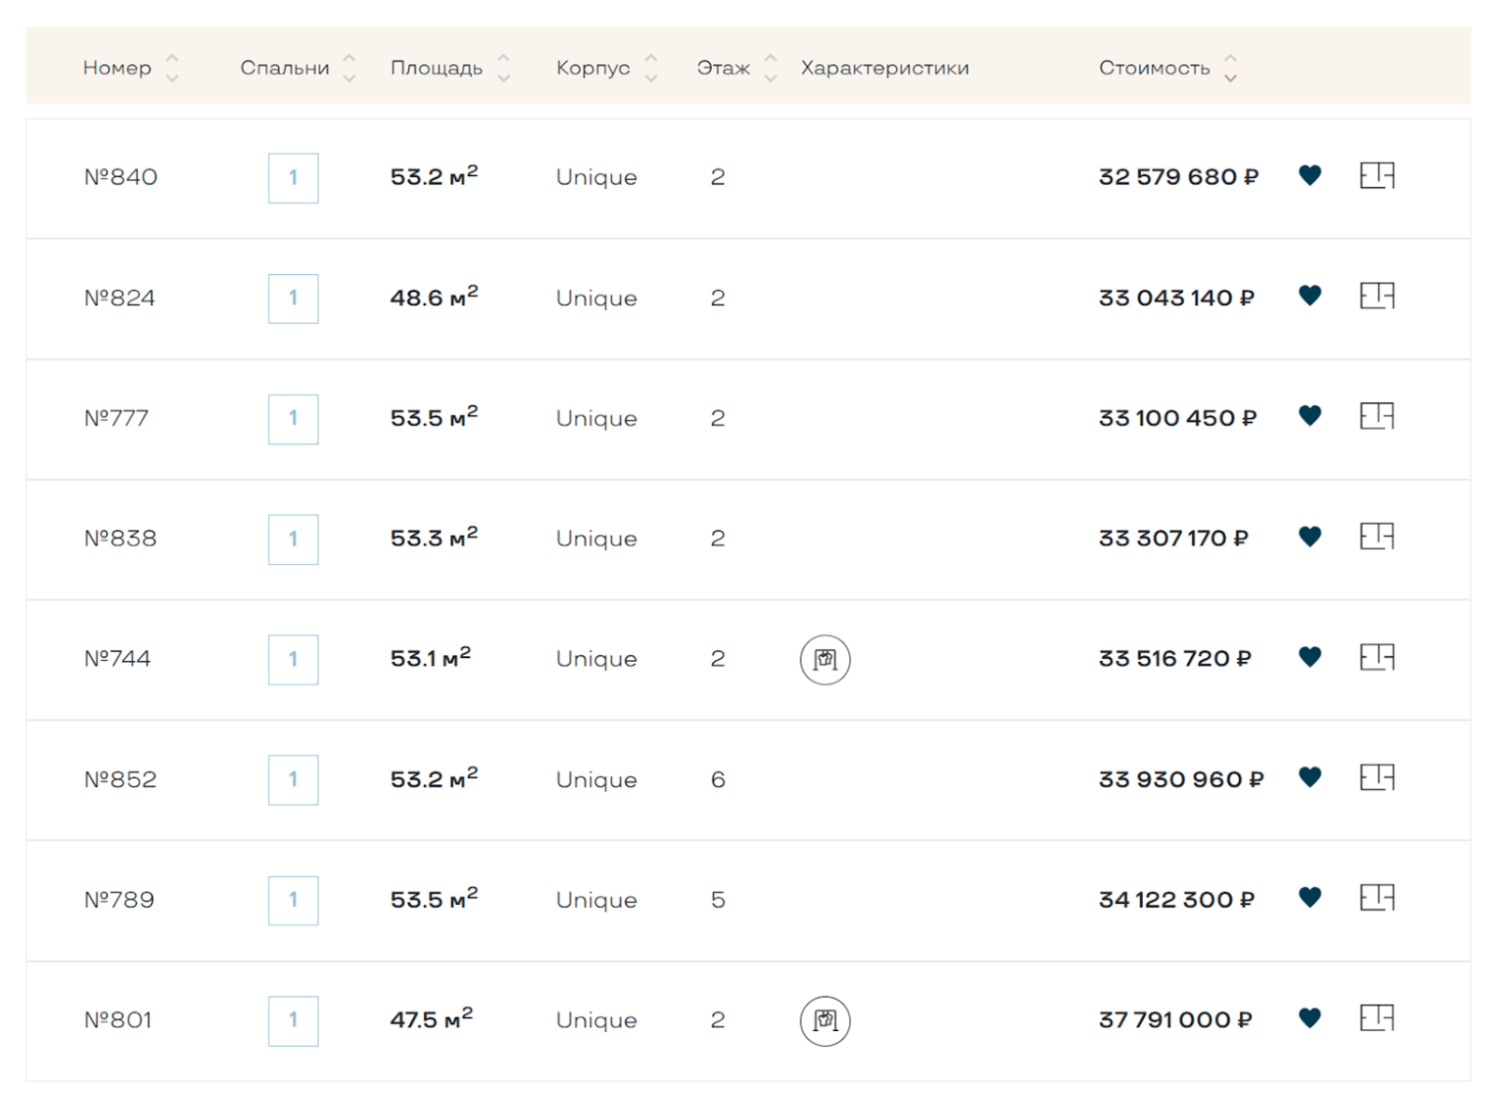Click floor value 5 in row №789

click(x=718, y=899)
